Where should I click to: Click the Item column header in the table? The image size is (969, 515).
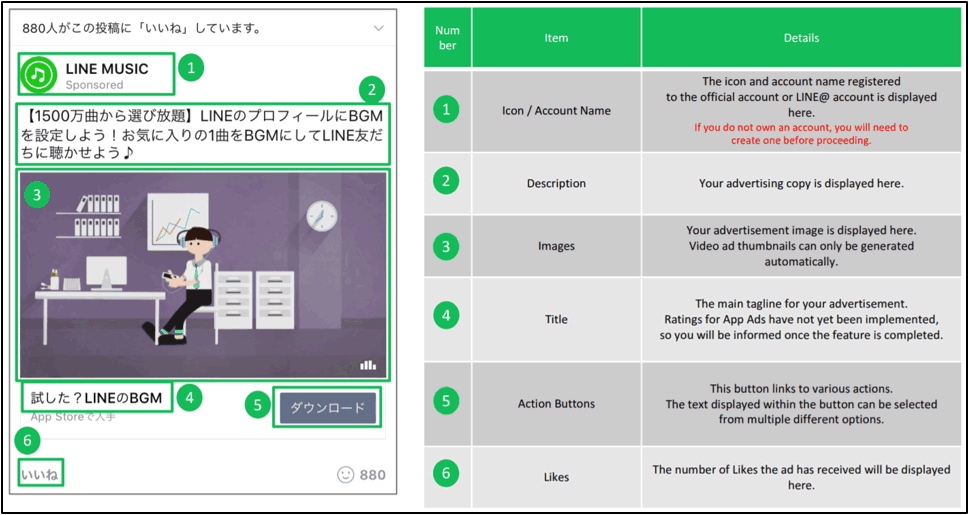coord(556,38)
